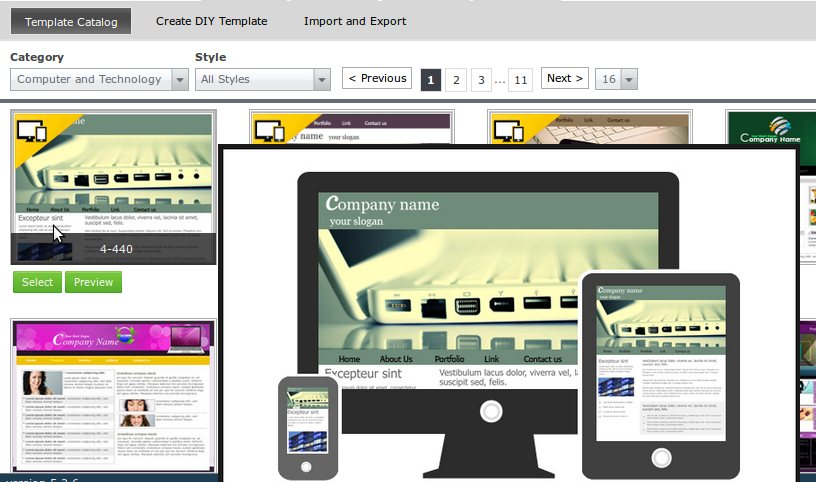Switch to the Create DIY Template tab
816x482 pixels.
[x=211, y=21]
